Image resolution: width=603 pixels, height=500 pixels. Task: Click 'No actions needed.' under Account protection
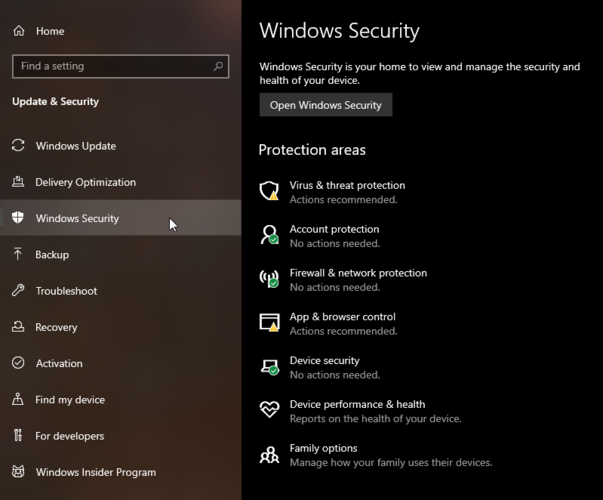(335, 243)
